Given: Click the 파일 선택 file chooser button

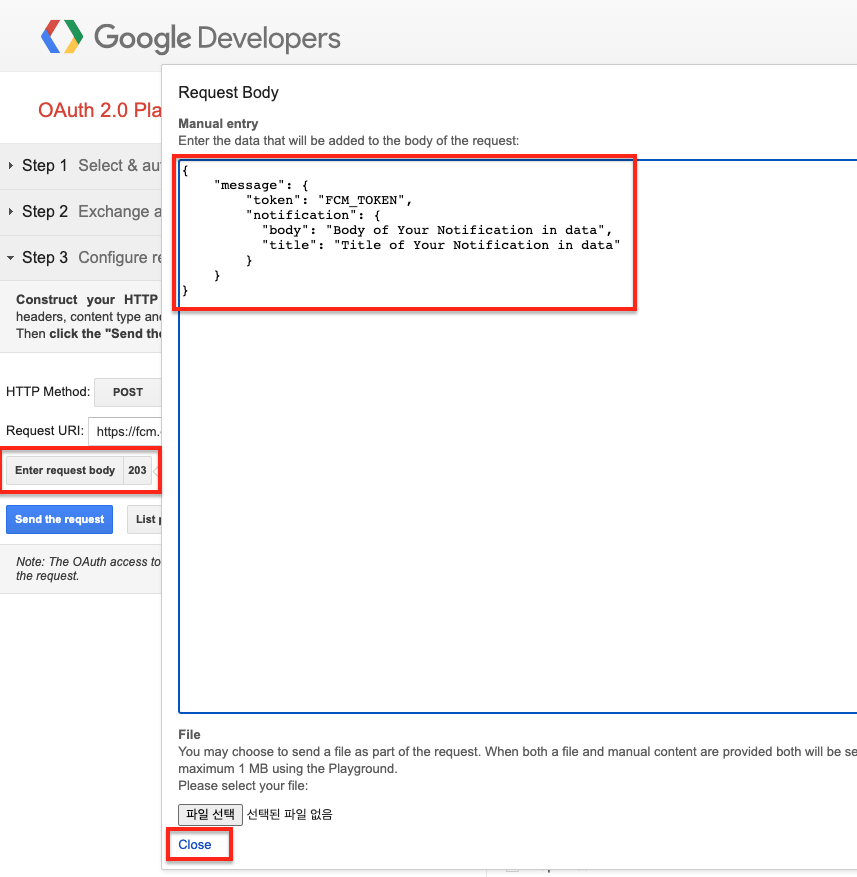Looking at the screenshot, I should click(x=210, y=814).
